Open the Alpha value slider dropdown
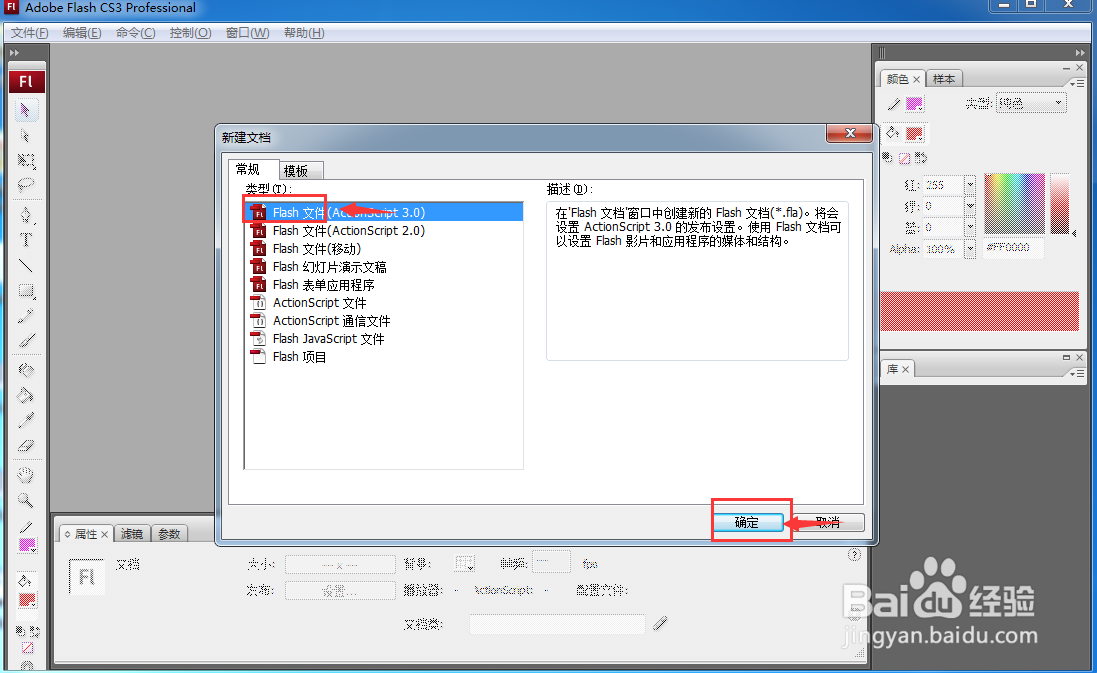1097x673 pixels. (970, 249)
